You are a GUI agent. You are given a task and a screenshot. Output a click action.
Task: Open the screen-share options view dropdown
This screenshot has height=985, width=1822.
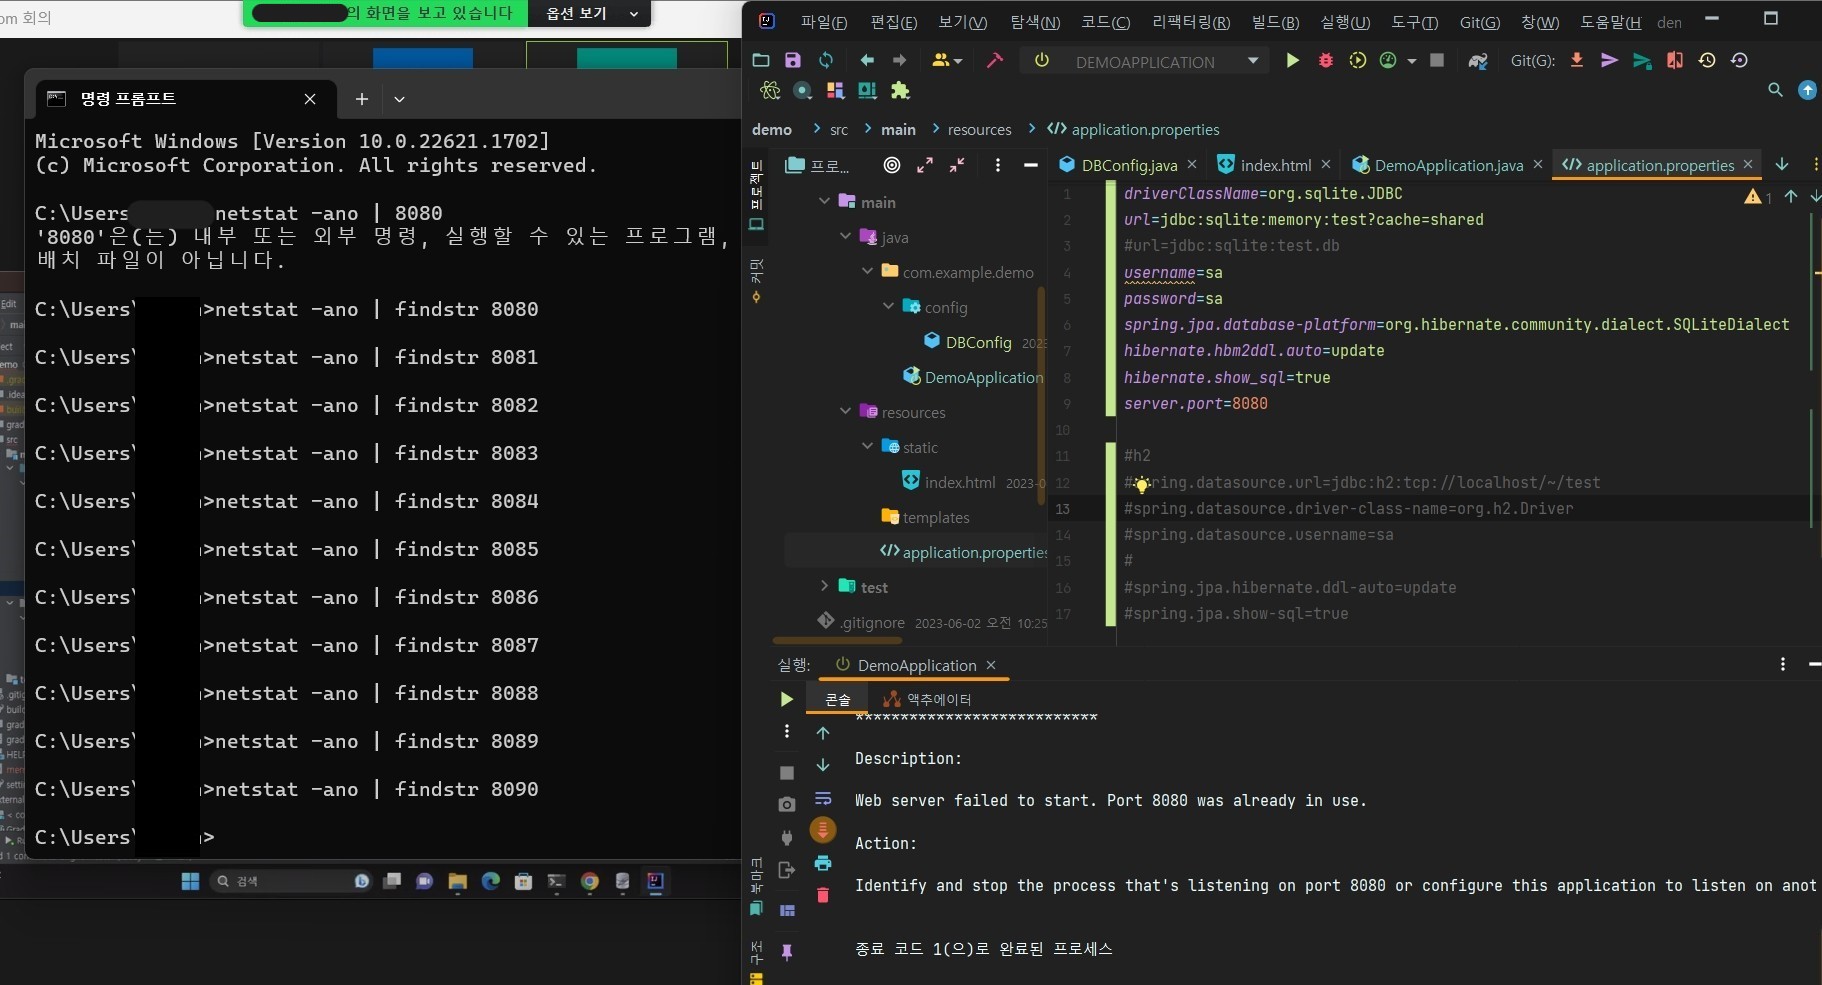[x=590, y=14]
